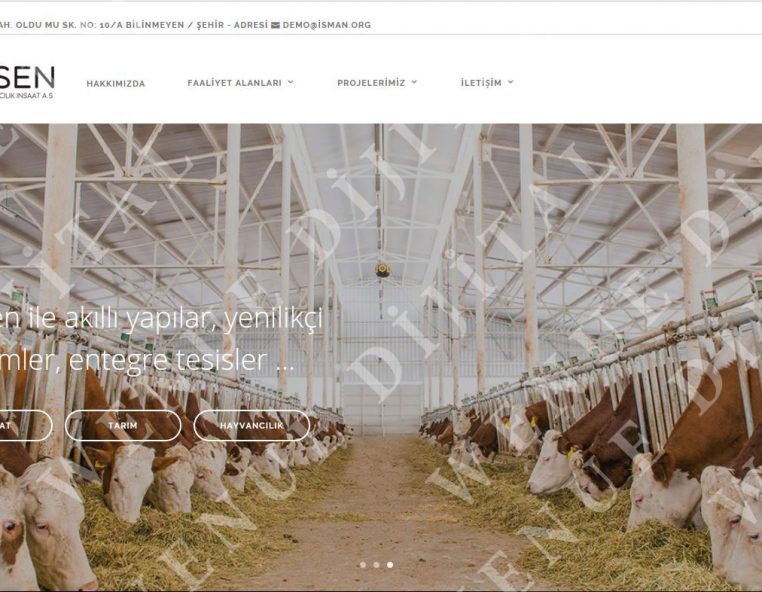Open the HAKKIMIZDA menu item
The width and height of the screenshot is (762, 592).
coord(116,84)
